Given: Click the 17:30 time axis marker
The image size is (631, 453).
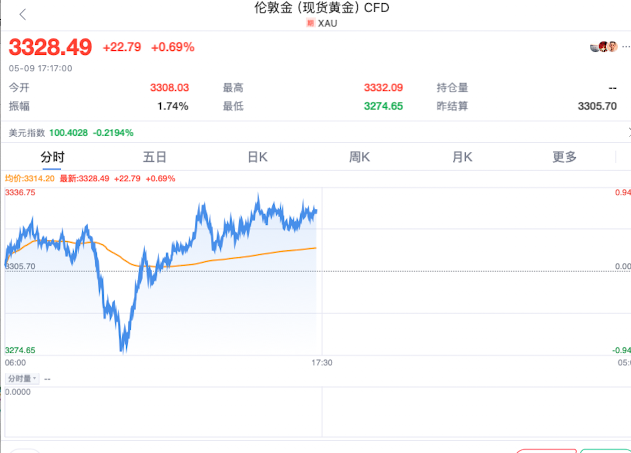Looking at the screenshot, I should pyautogui.click(x=322, y=362).
